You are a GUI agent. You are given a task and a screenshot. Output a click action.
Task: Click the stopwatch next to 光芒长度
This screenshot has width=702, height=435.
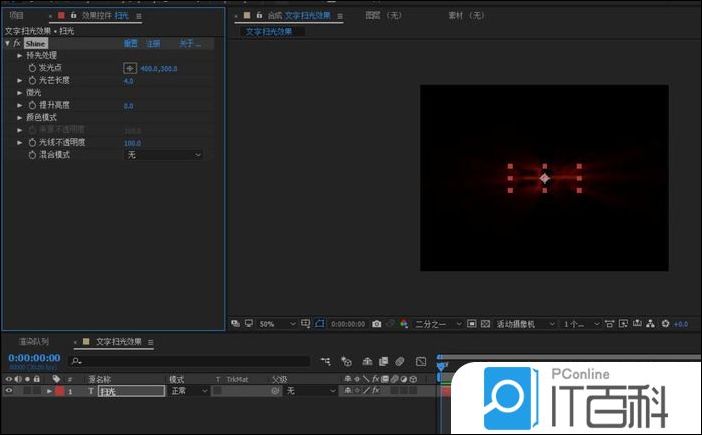click(31, 80)
